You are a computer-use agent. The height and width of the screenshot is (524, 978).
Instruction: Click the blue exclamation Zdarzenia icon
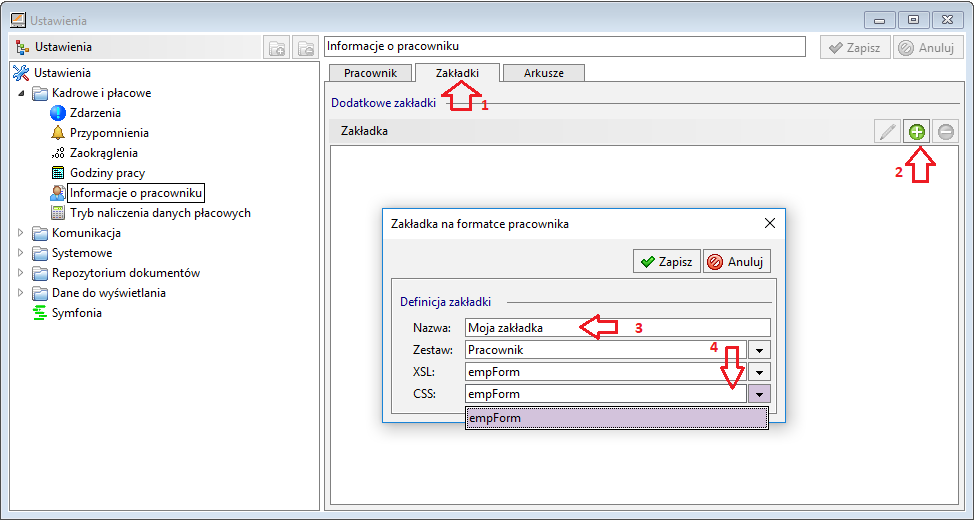57,113
